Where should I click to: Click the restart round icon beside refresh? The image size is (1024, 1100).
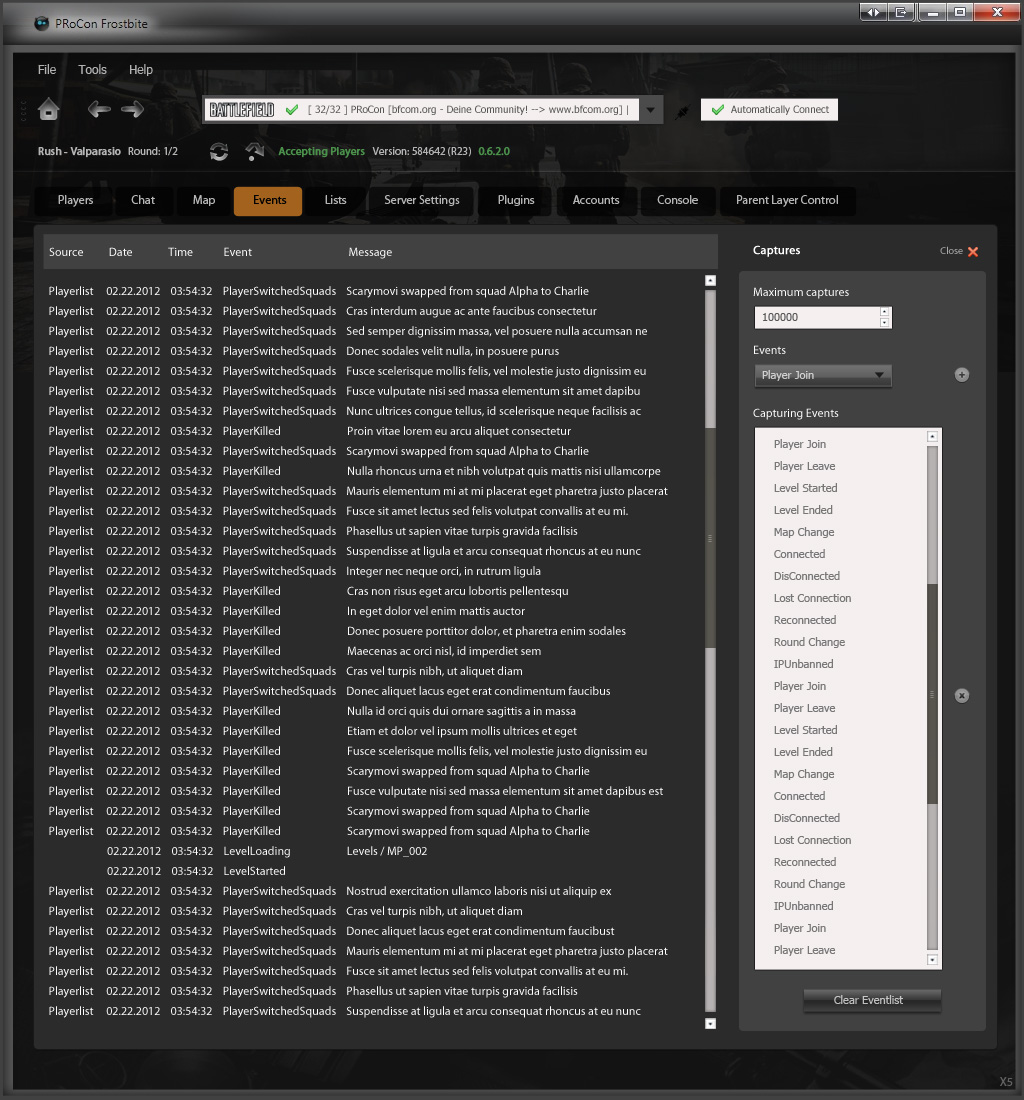tap(255, 152)
